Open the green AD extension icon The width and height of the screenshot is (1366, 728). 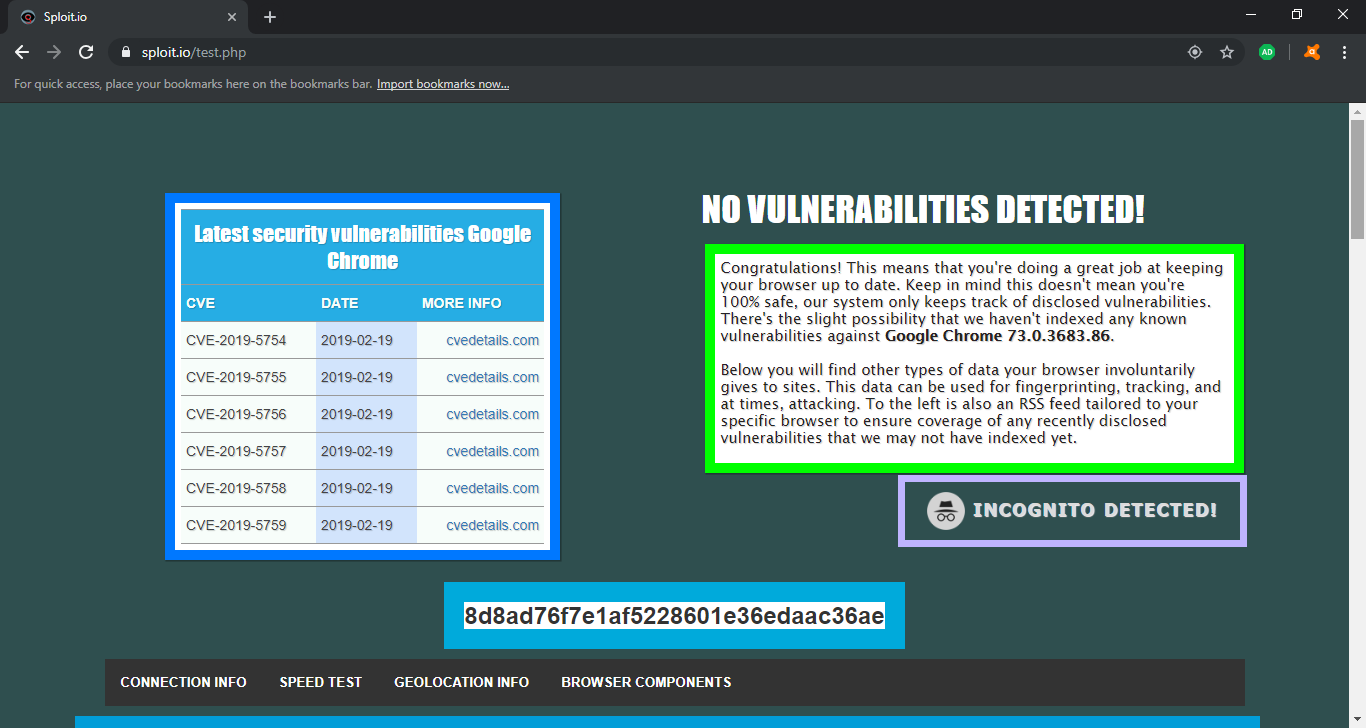point(1267,52)
